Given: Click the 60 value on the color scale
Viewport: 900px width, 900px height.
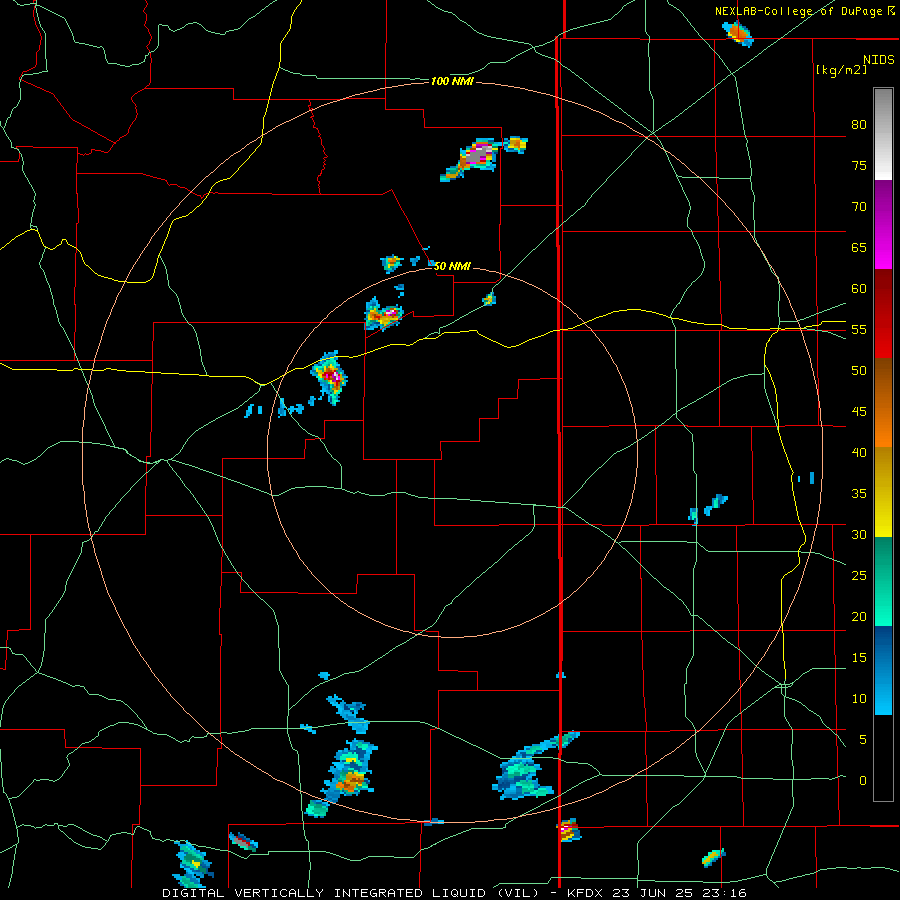Looking at the screenshot, I should (x=859, y=289).
